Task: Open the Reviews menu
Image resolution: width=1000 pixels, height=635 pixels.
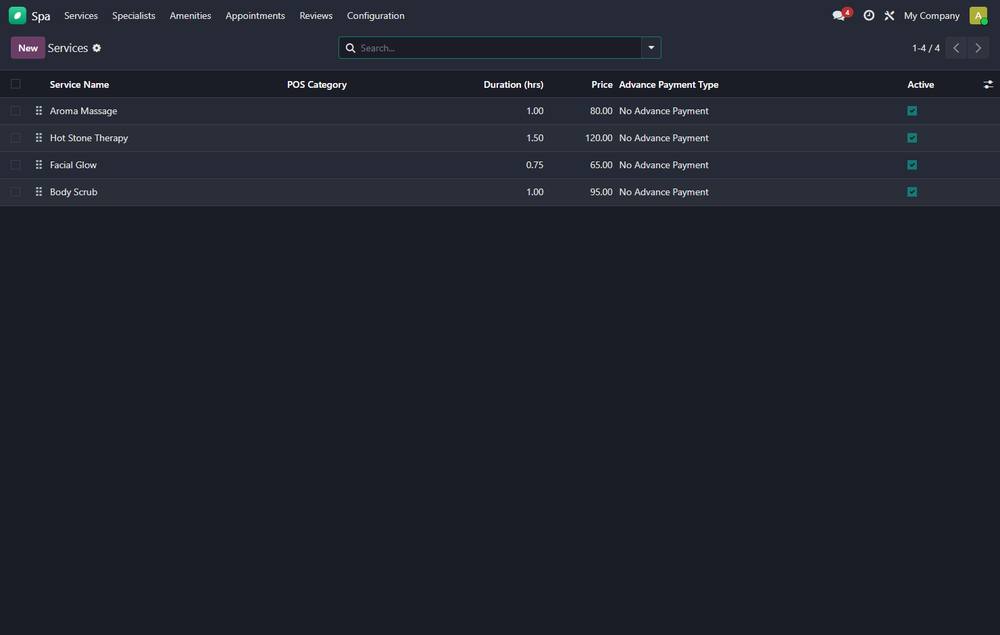Action: pyautogui.click(x=316, y=15)
